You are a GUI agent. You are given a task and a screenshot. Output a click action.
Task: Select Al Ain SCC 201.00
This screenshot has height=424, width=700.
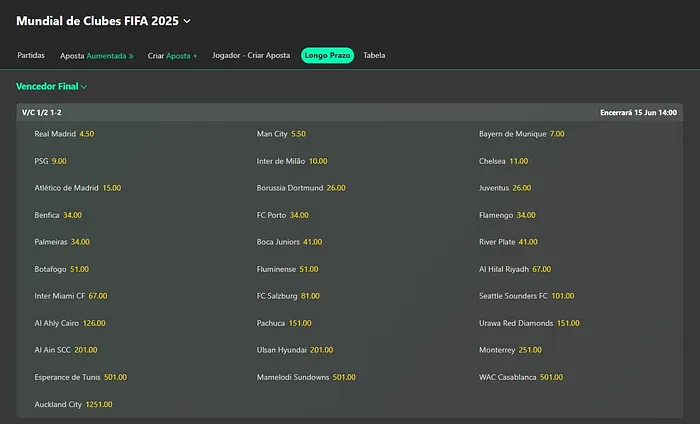tap(66, 350)
